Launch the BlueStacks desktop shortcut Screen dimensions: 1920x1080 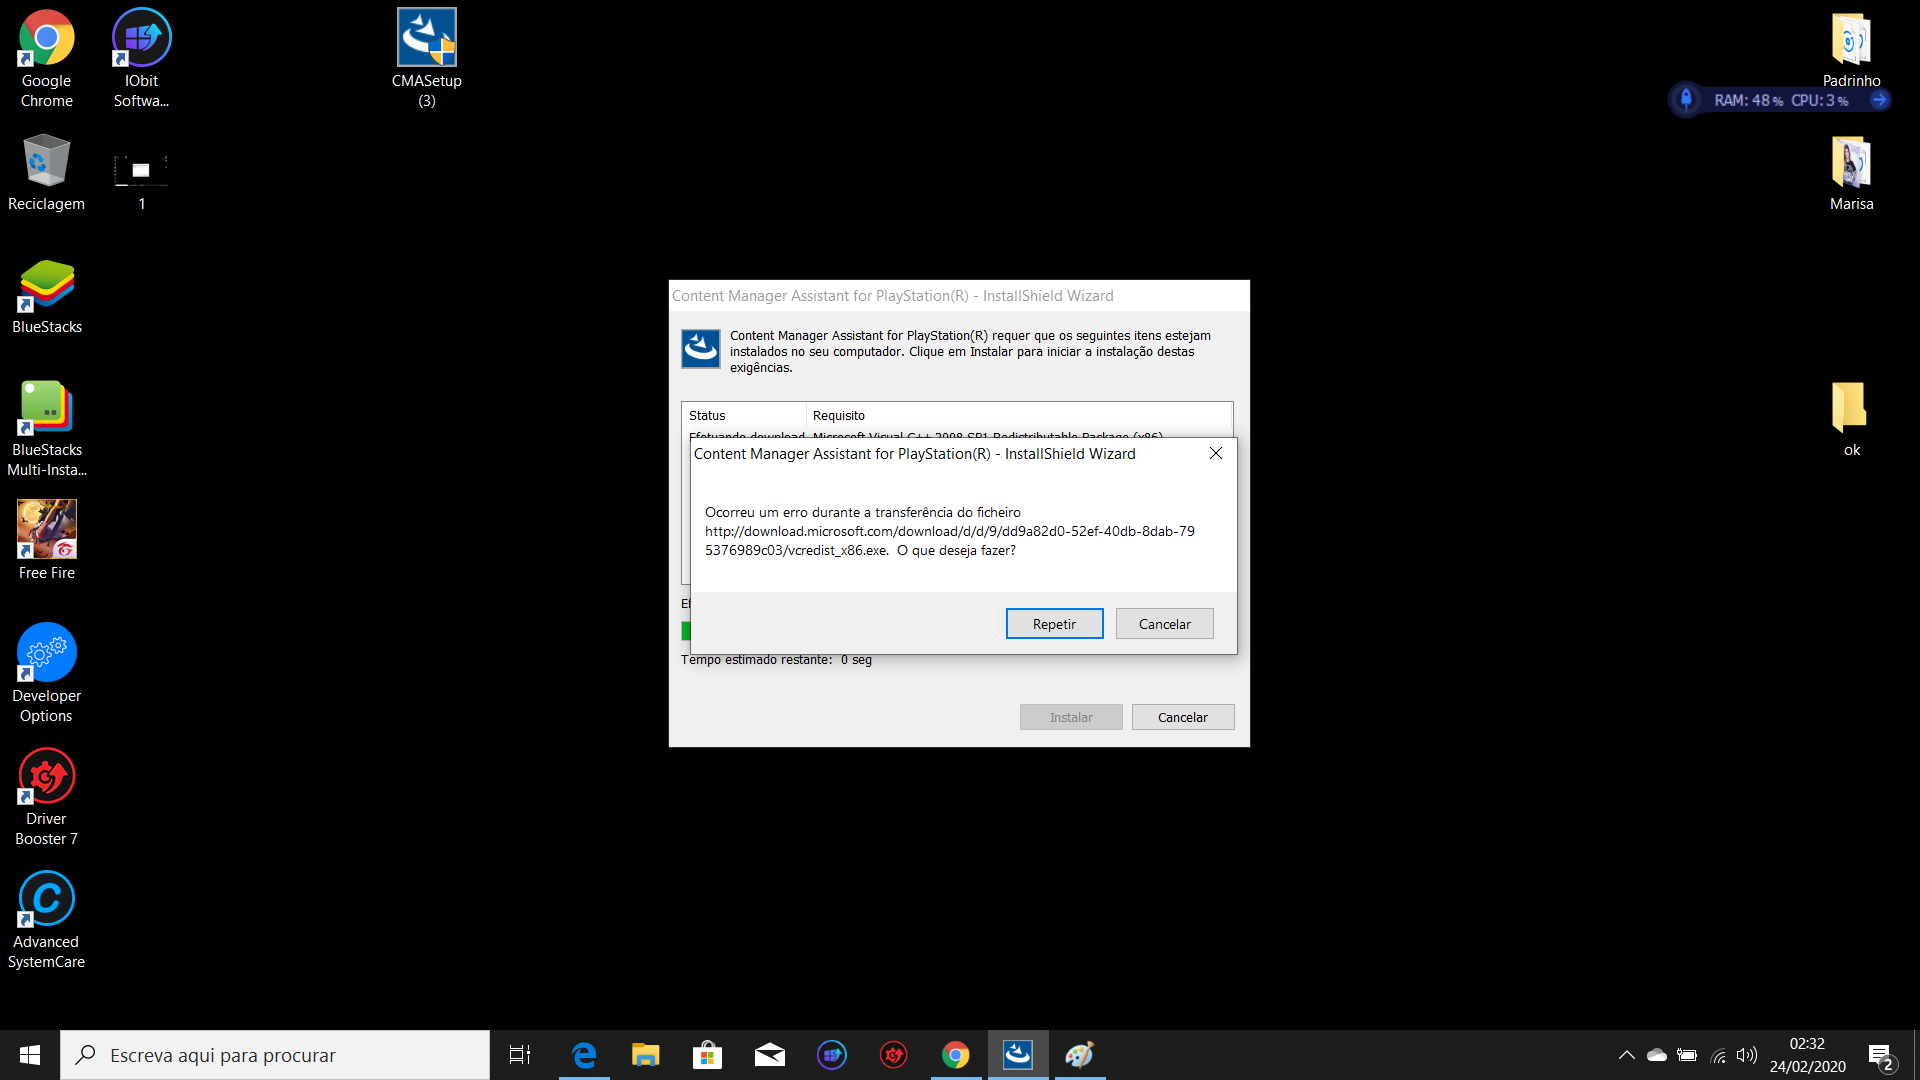(x=46, y=296)
